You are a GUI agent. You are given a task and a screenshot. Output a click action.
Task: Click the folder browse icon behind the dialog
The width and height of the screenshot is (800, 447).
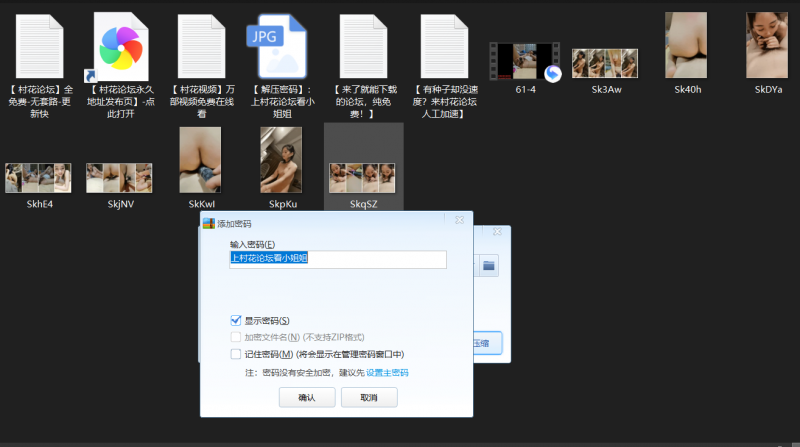pos(489,266)
